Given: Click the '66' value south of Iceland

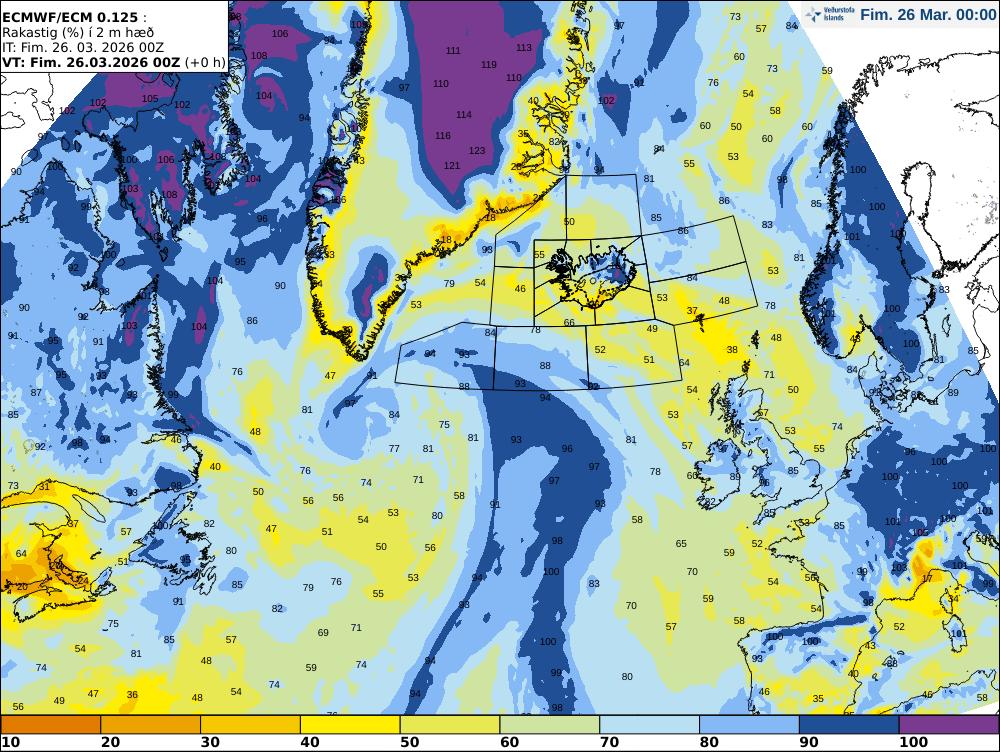Looking at the screenshot, I should coord(570,323).
